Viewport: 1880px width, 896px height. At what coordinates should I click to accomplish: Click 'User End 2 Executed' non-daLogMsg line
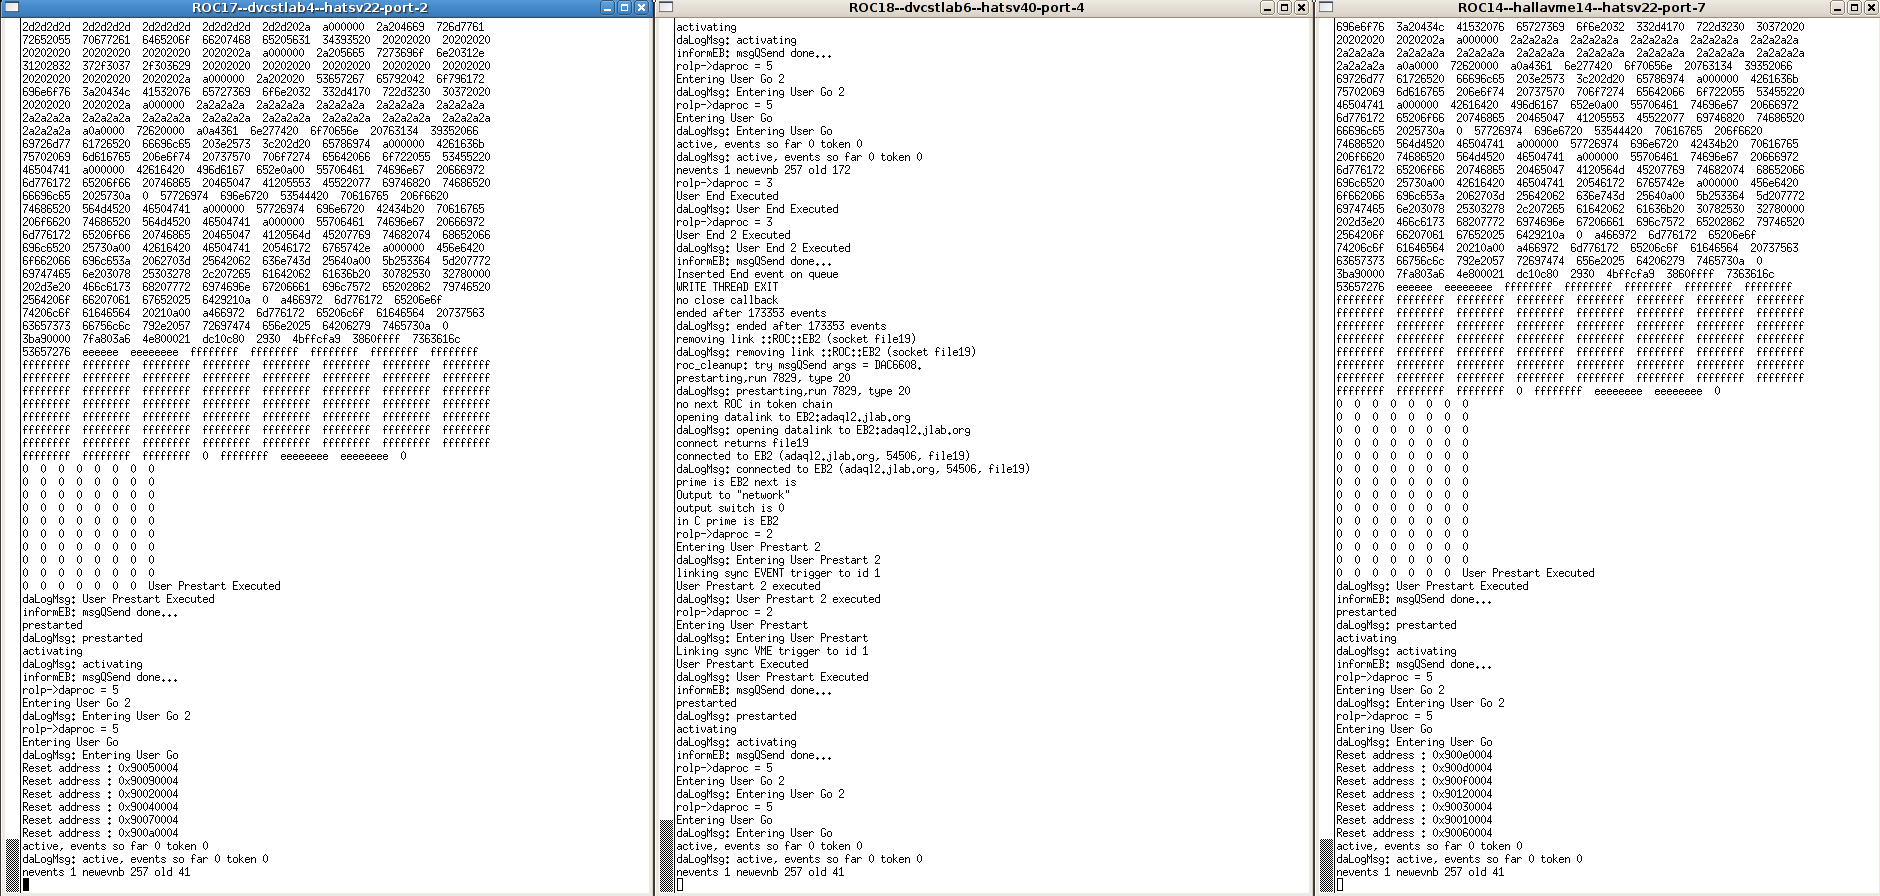733,235
